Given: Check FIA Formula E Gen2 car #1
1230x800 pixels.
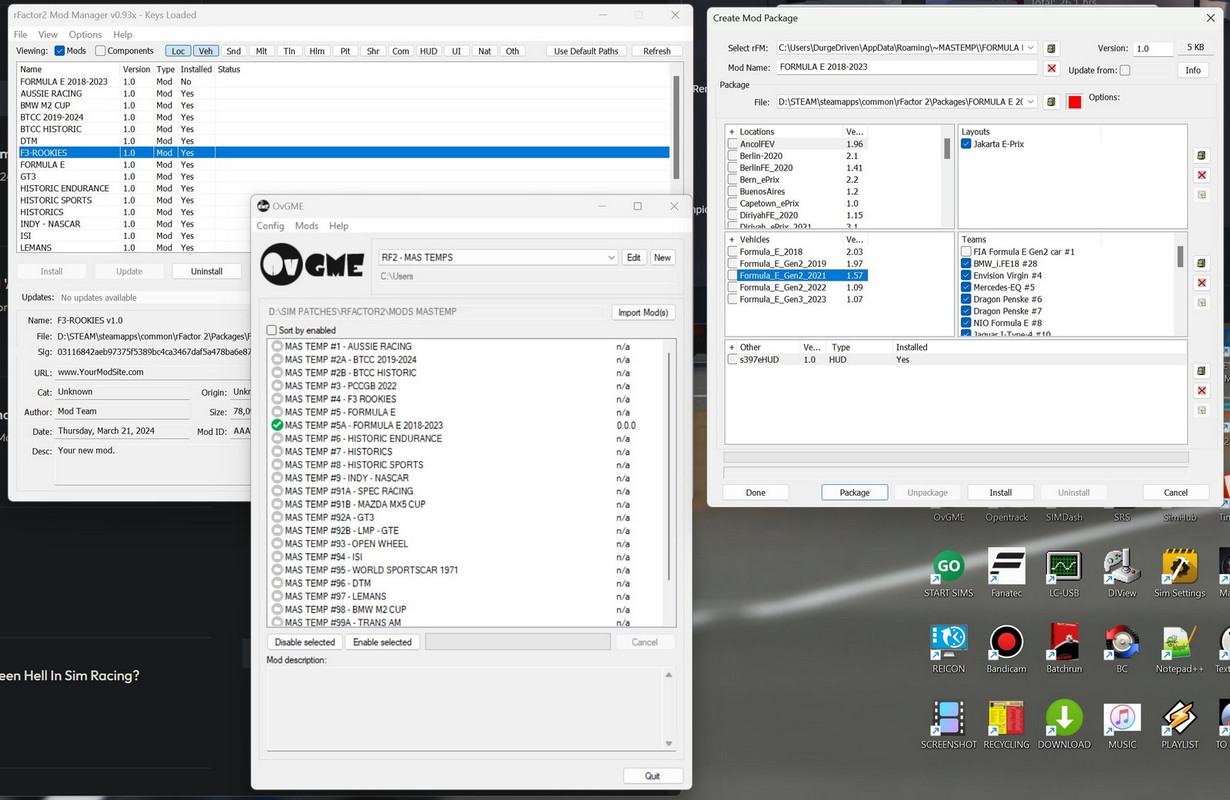Looking at the screenshot, I should coord(966,252).
